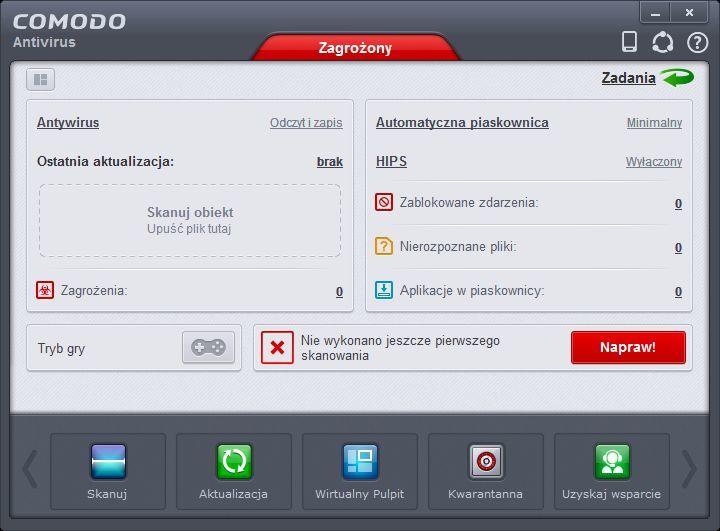Click the 'Aplikacje w piaskownicy:' label
The height and width of the screenshot is (531, 720).
tap(472, 291)
